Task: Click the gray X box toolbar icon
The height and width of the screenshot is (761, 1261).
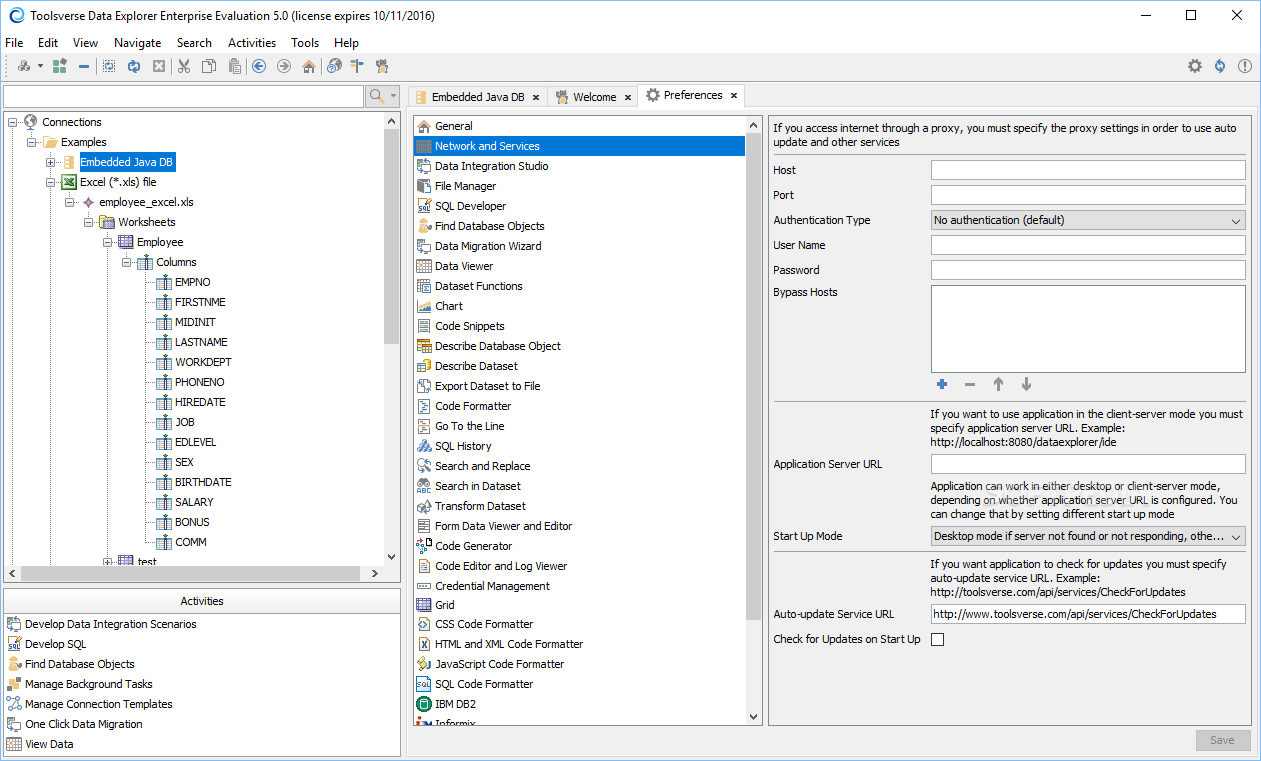Action: 158,66
